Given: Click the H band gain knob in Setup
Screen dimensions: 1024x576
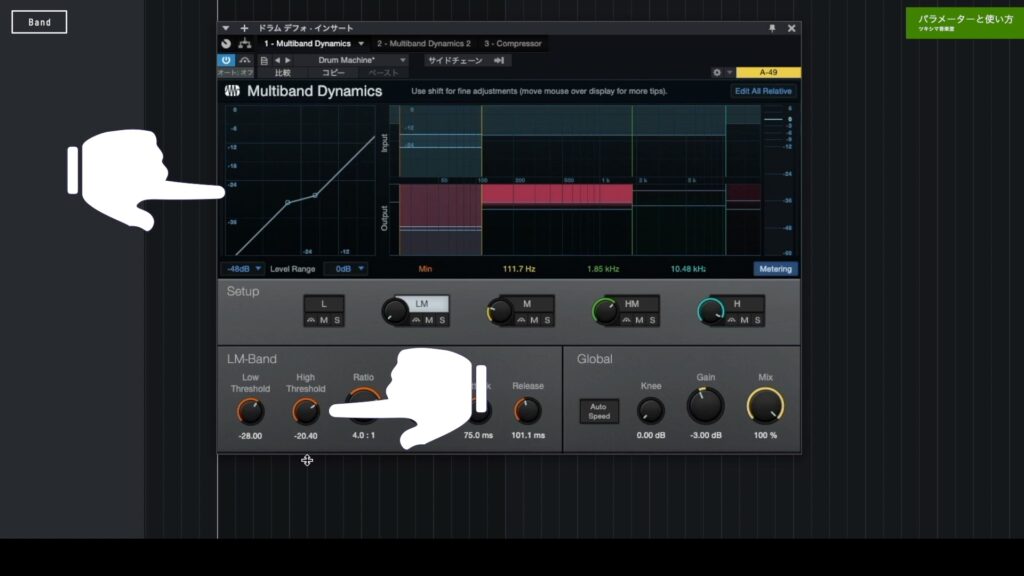Looking at the screenshot, I should [x=711, y=312].
